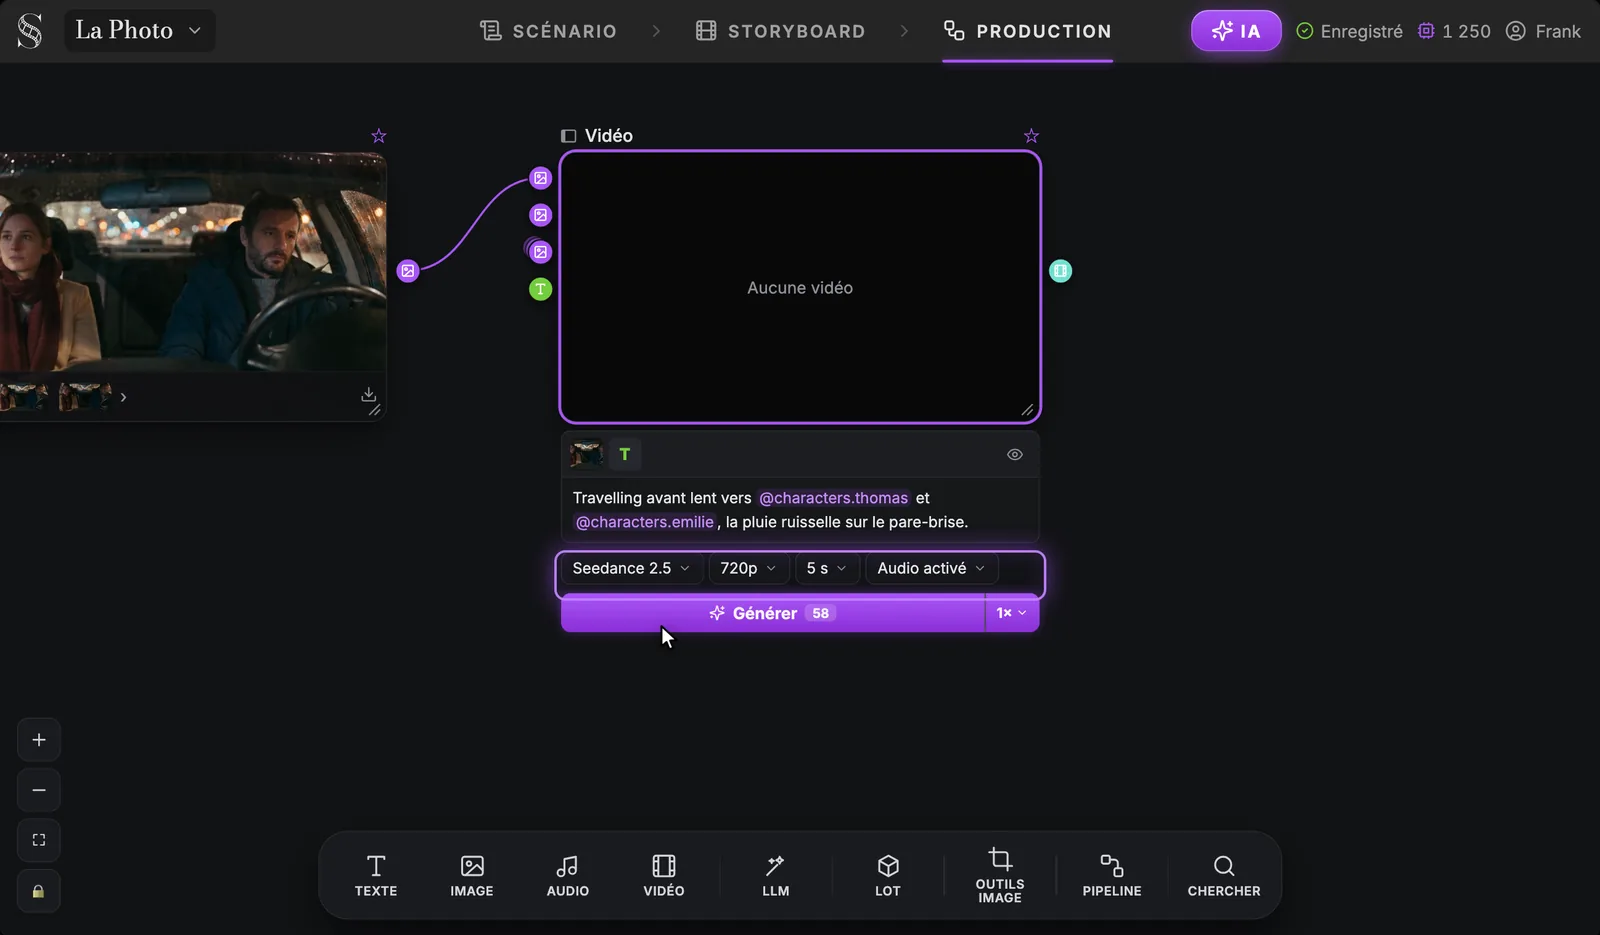
Task: Open the IA assistant button
Action: pos(1236,31)
